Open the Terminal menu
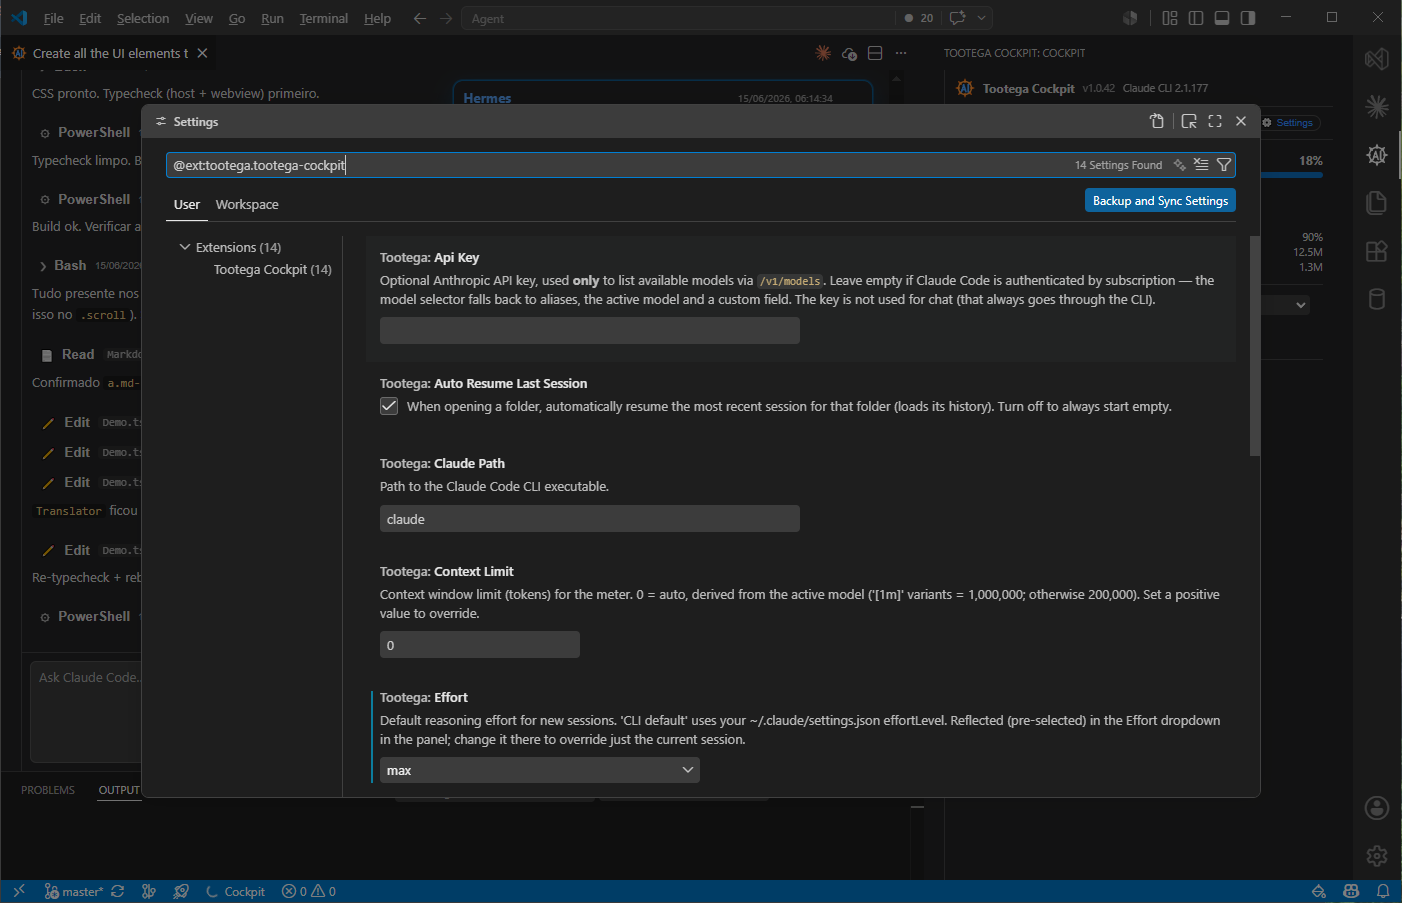 (324, 18)
